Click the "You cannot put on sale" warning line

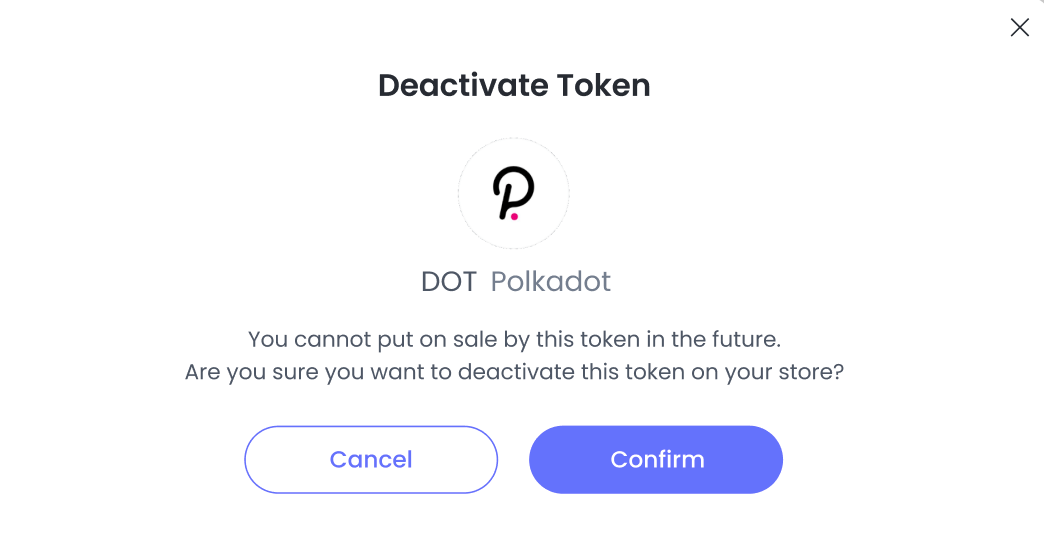514,340
